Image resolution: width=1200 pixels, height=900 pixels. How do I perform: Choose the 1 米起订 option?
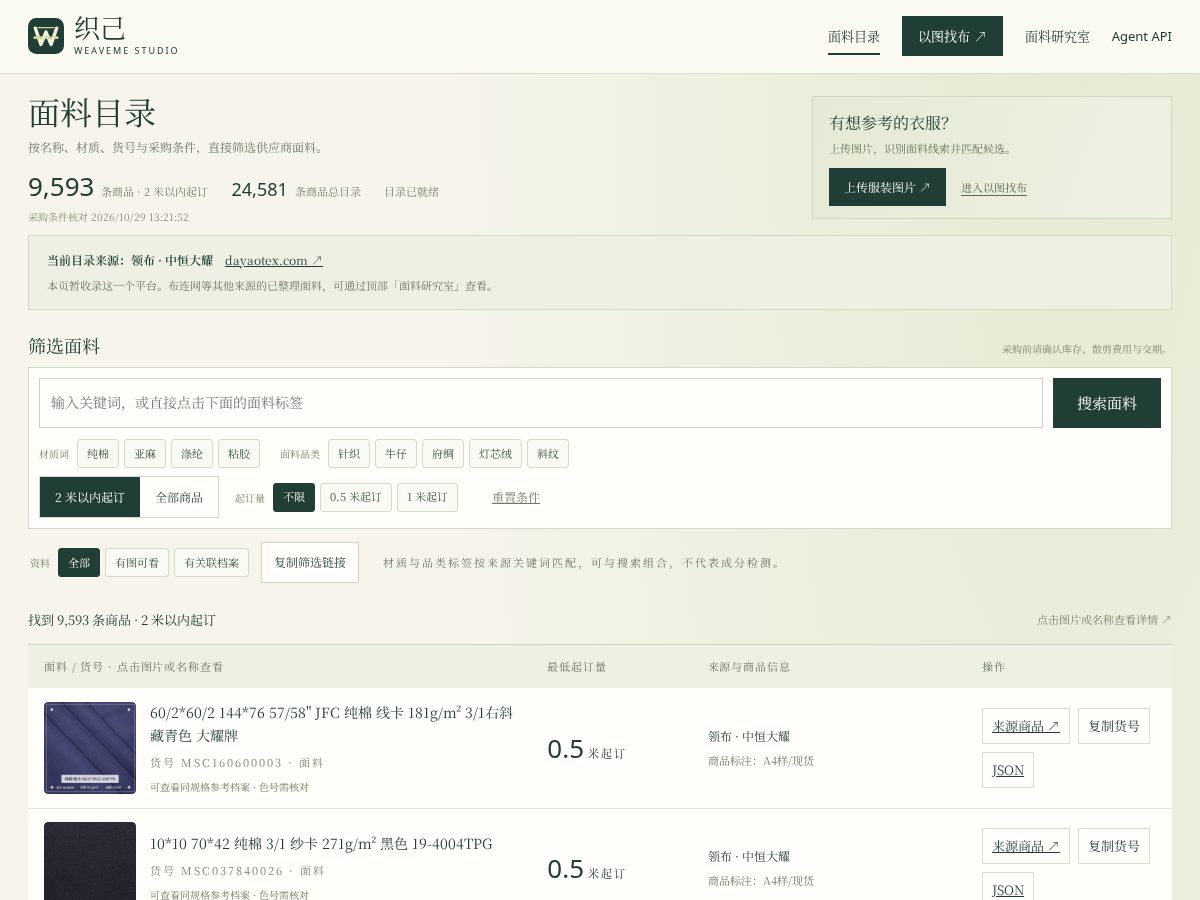427,497
